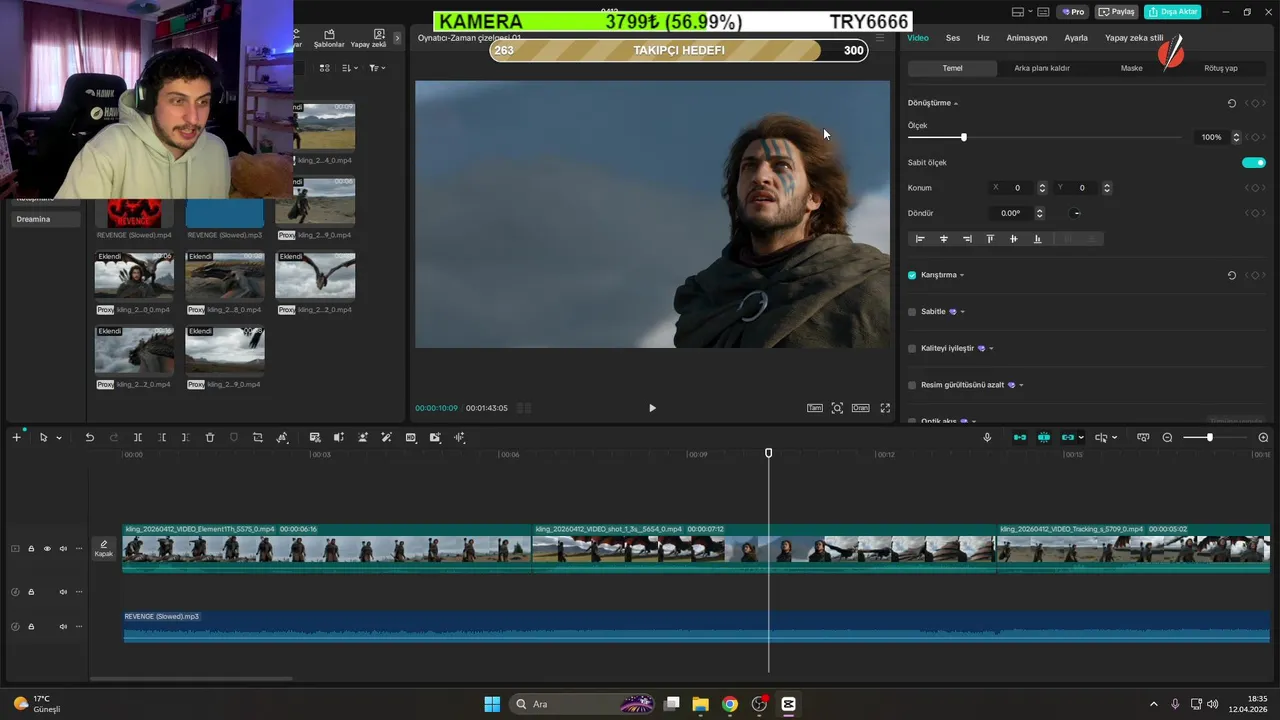Click the playhead marker on the timeline ruler

769,453
